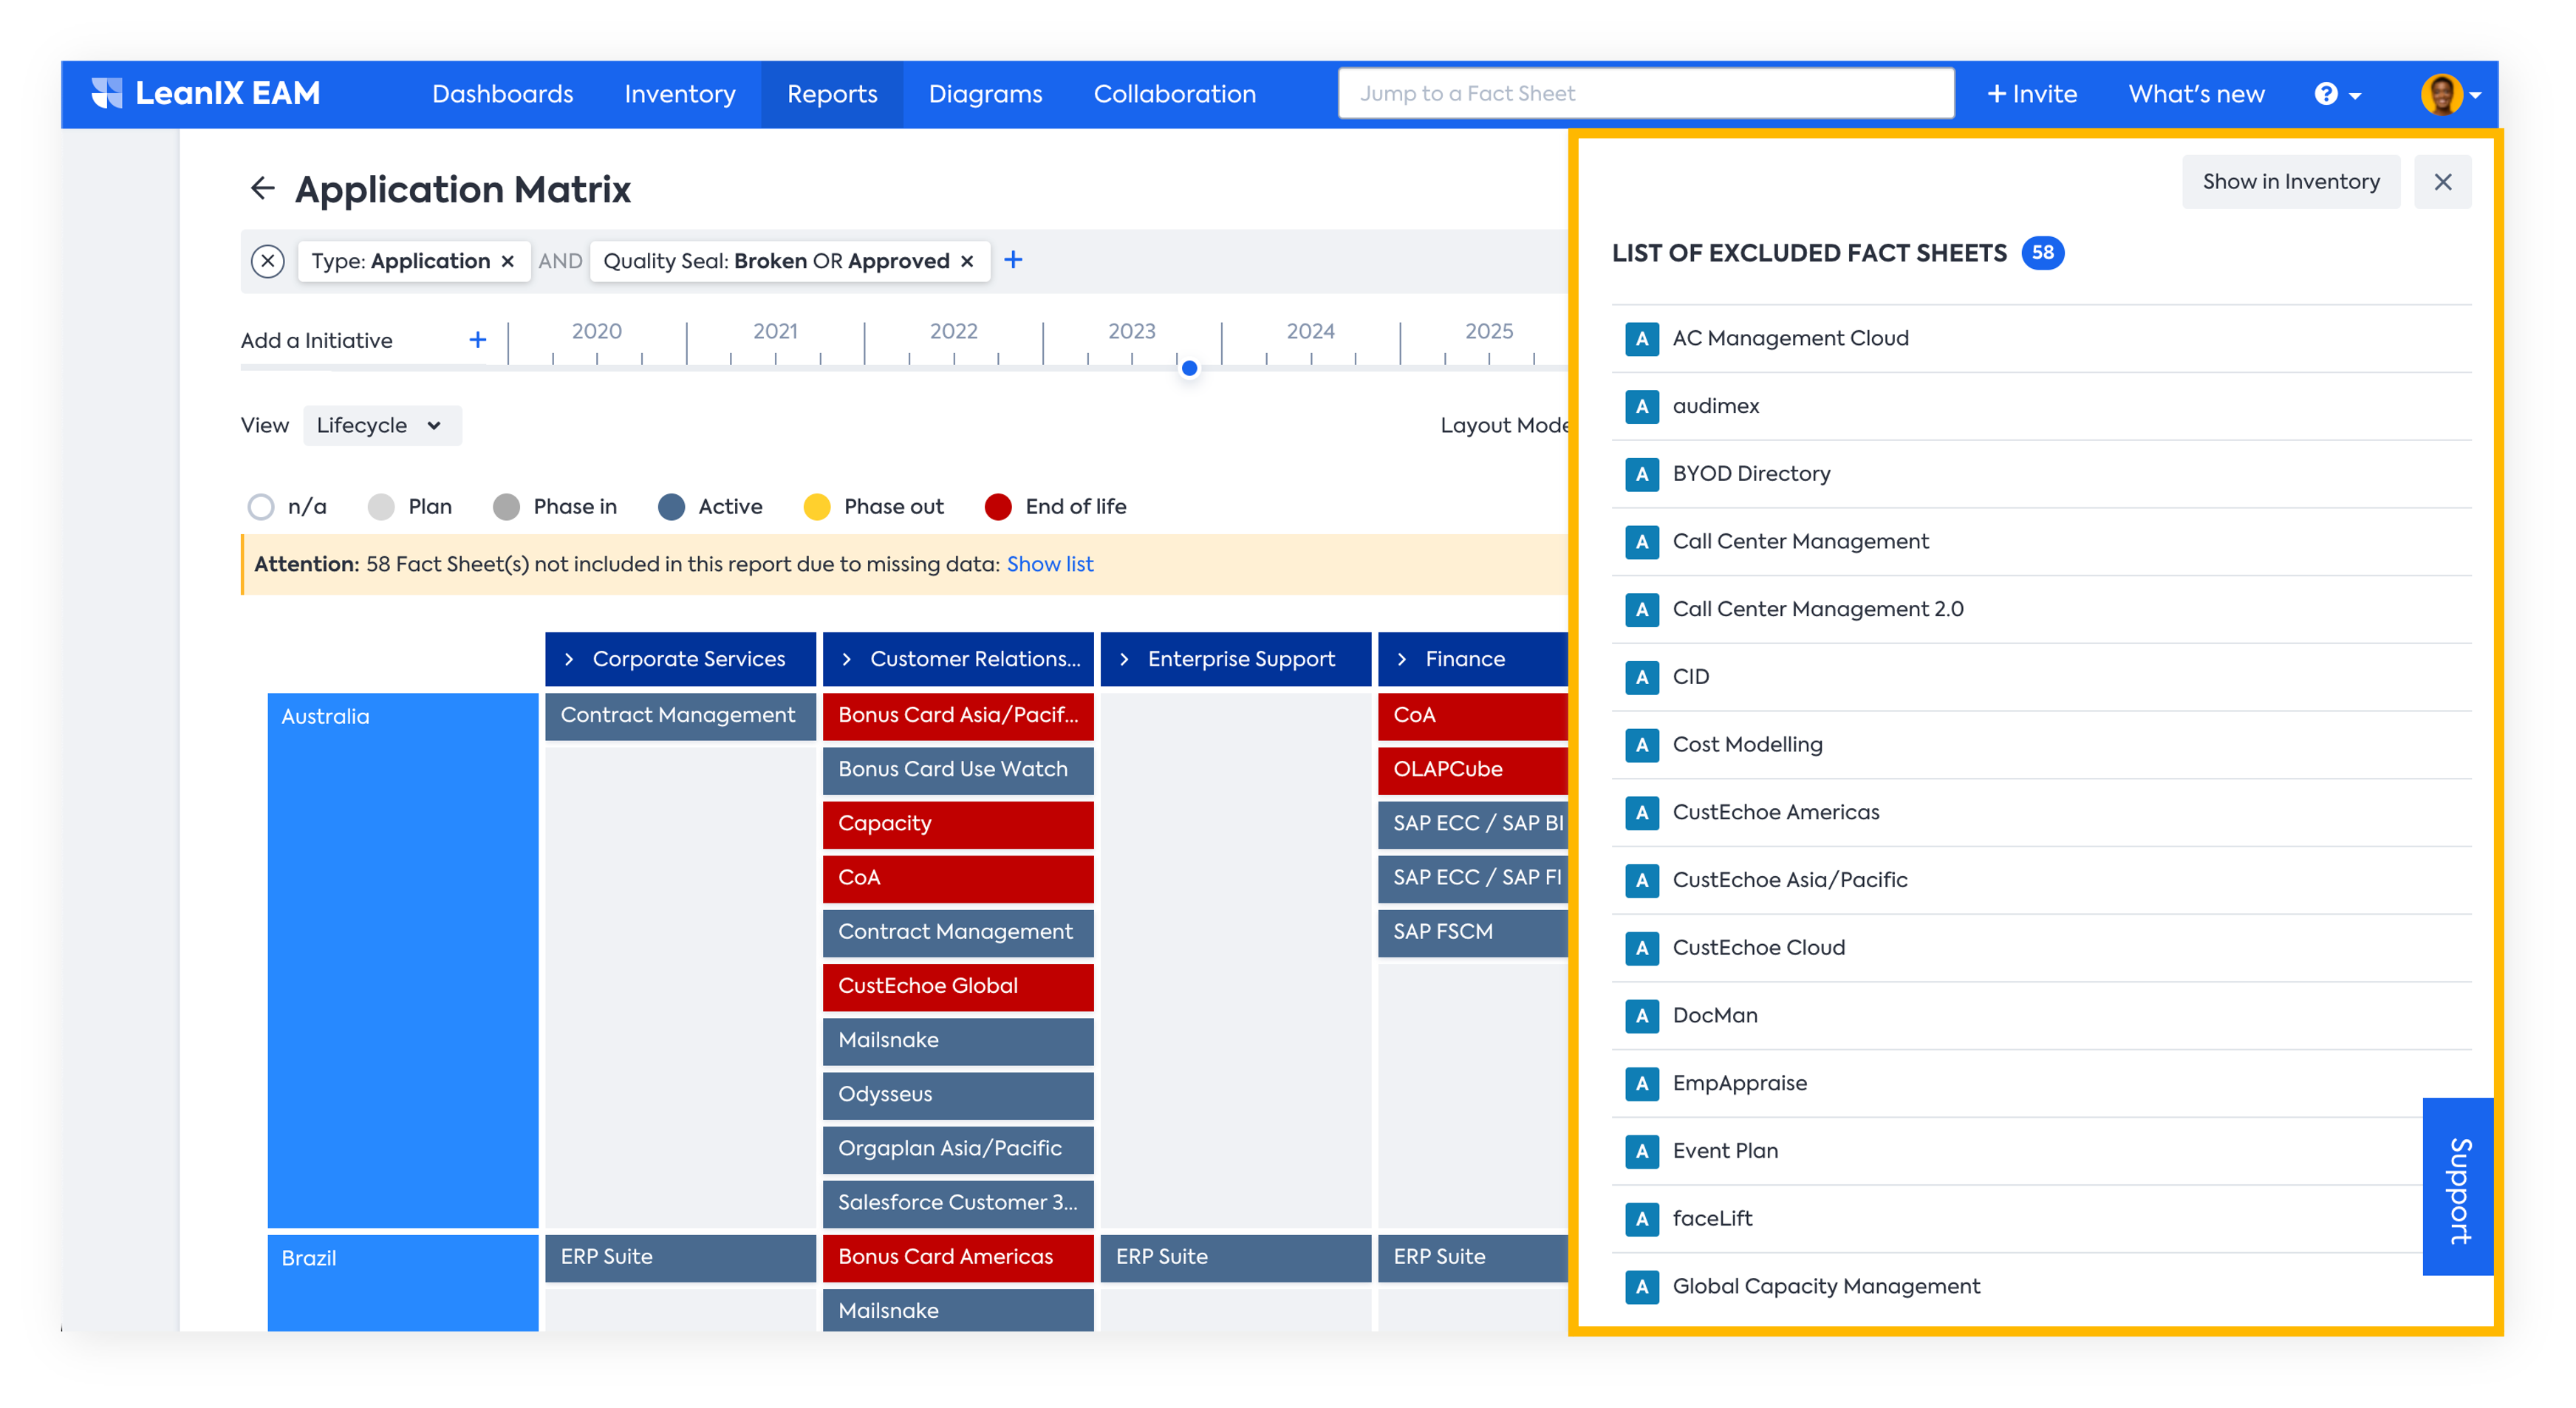Toggle the Phase out lifecycle legend
The width and height of the screenshot is (2576, 1408).
tap(873, 507)
